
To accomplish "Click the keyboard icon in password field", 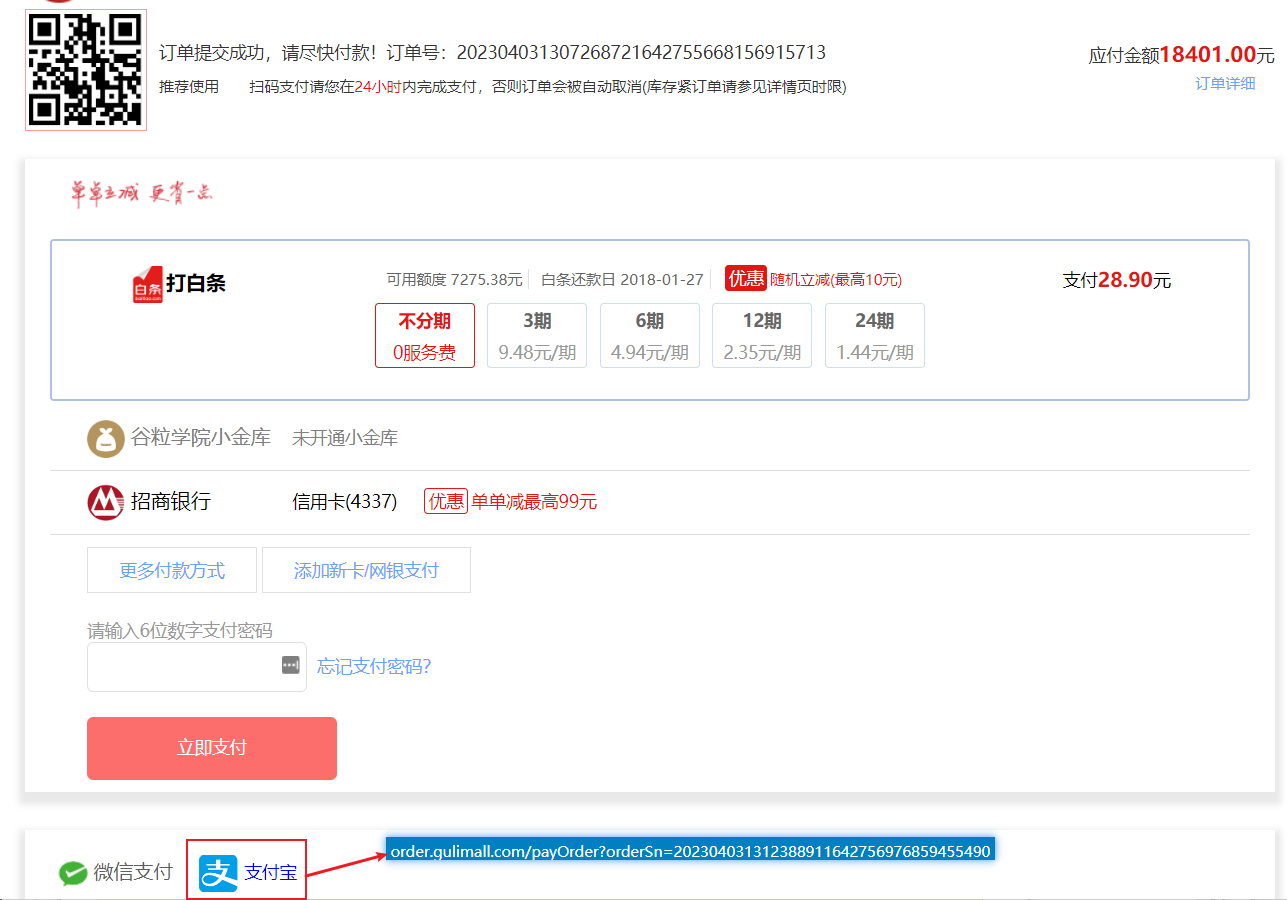I will click(x=290, y=665).
